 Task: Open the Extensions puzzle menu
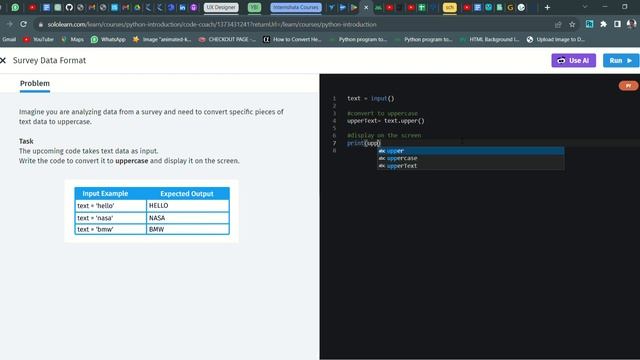coord(603,24)
